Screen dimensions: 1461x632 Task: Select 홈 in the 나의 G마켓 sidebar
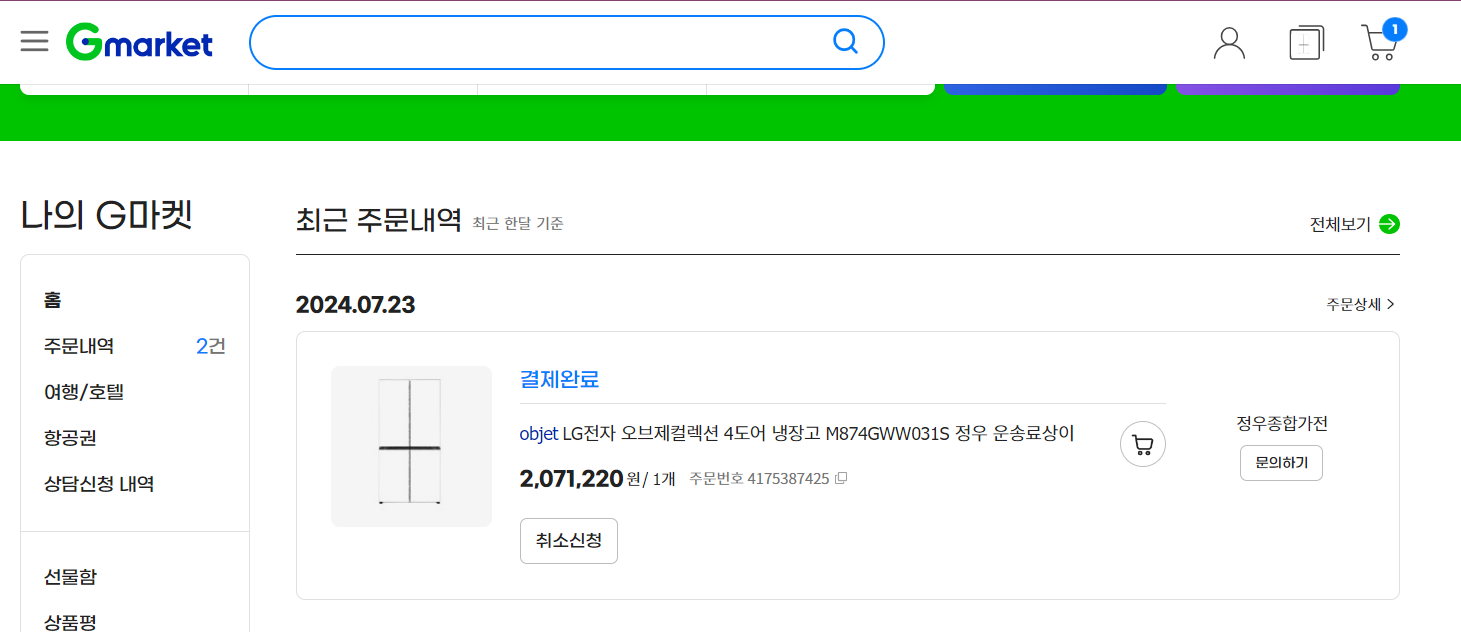coord(53,300)
